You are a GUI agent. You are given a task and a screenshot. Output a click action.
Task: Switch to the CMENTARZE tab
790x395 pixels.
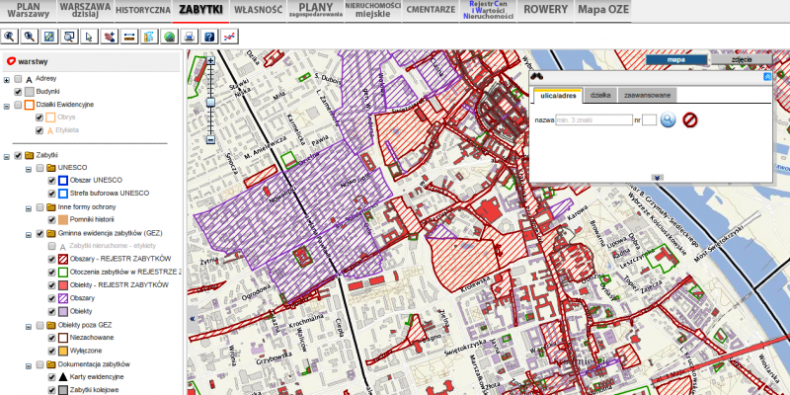[431, 10]
